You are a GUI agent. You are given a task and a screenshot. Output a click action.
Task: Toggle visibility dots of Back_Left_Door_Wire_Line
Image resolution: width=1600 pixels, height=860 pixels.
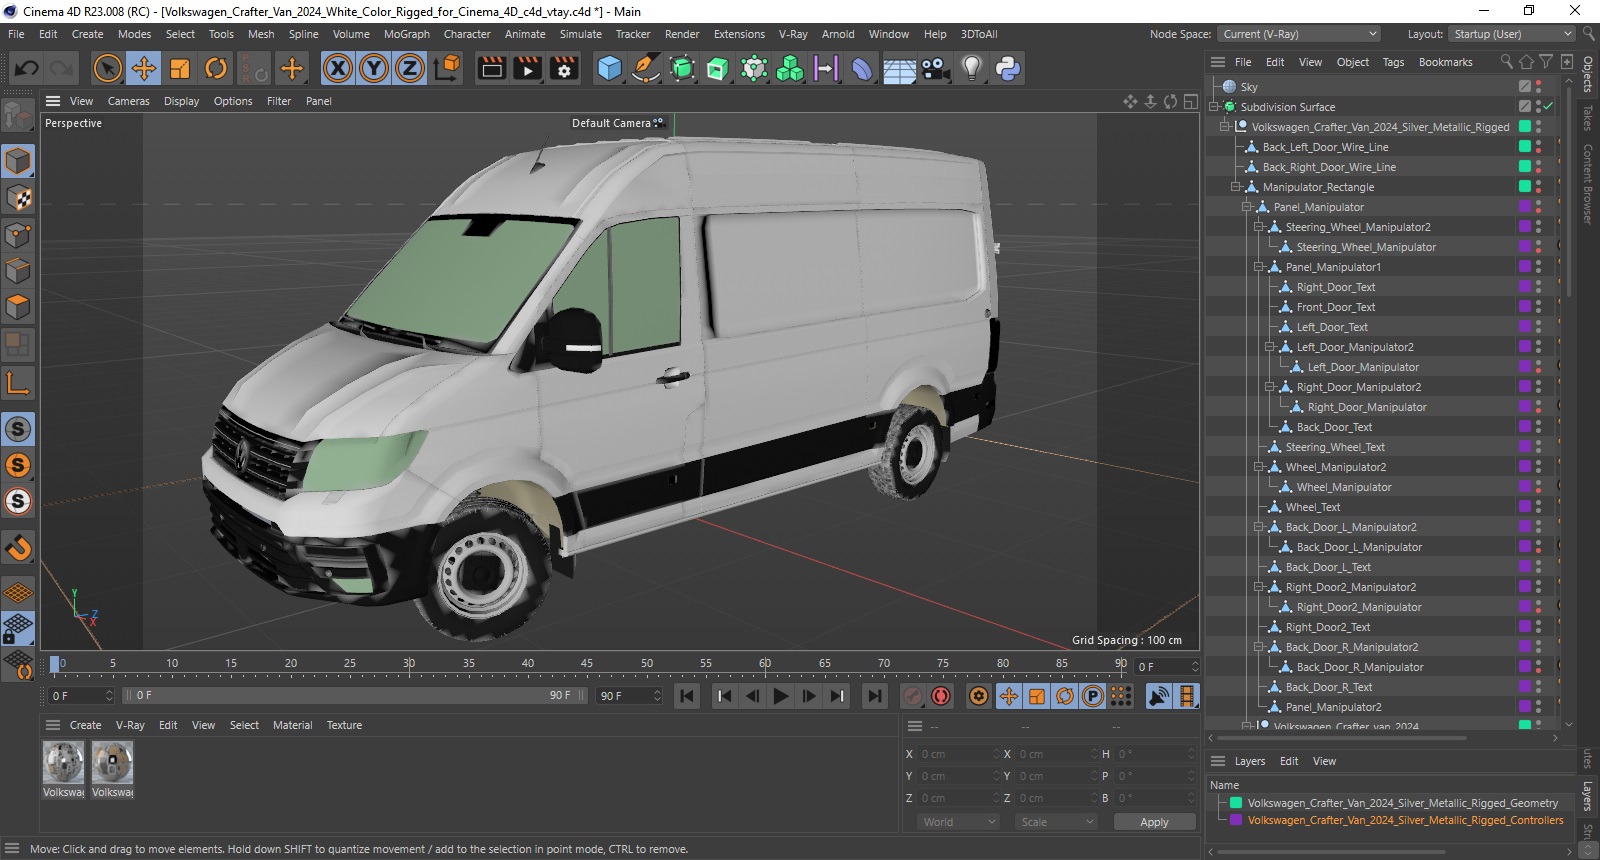pyautogui.click(x=1538, y=147)
